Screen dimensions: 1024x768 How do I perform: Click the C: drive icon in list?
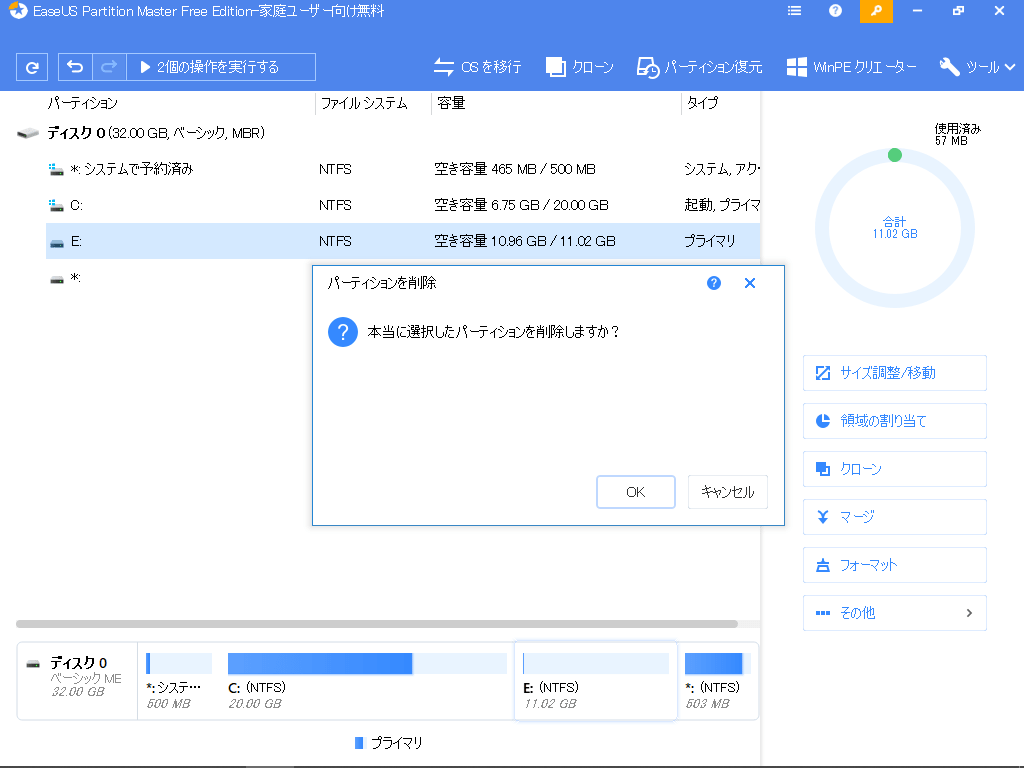pyautogui.click(x=56, y=206)
